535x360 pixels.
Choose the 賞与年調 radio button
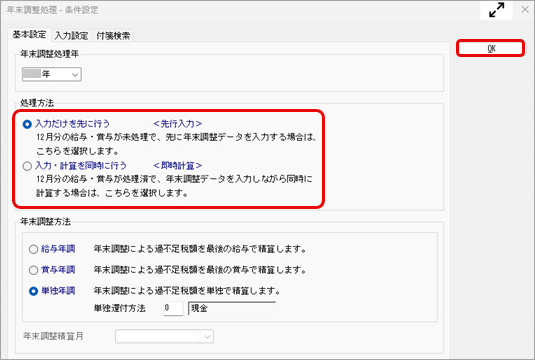pyautogui.click(x=33, y=270)
